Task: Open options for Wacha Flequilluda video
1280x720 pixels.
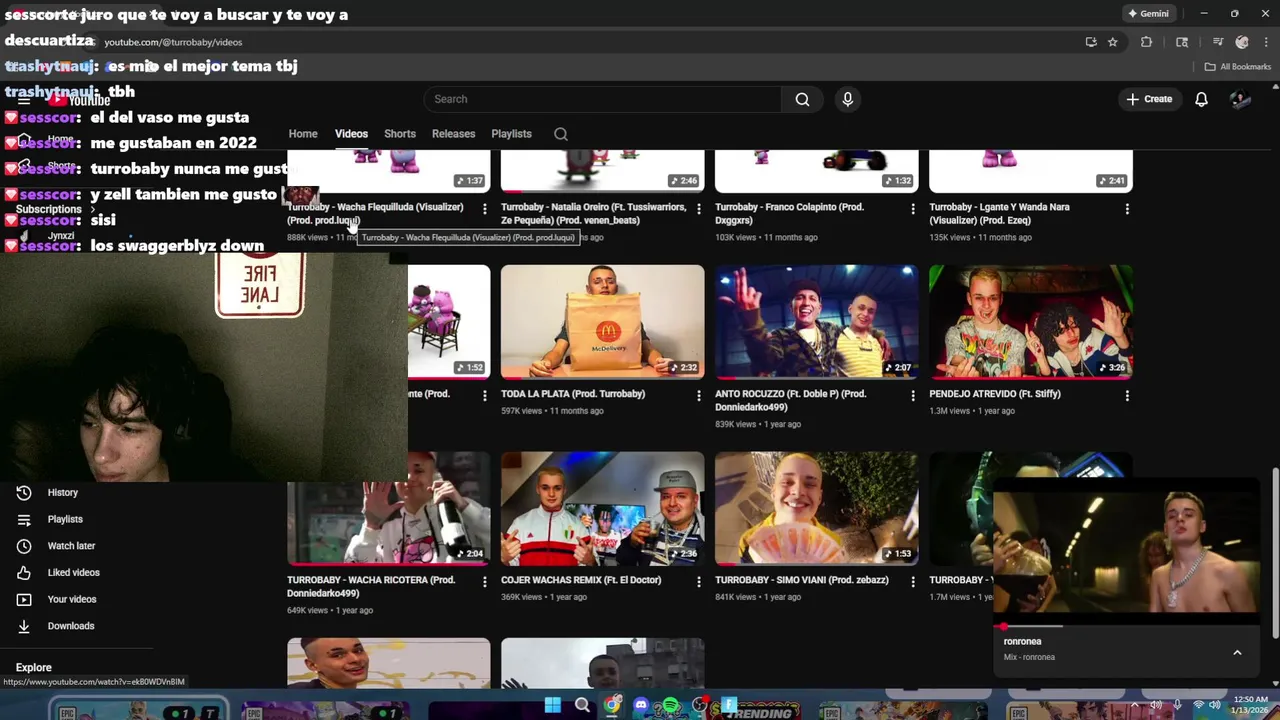Action: [485, 209]
